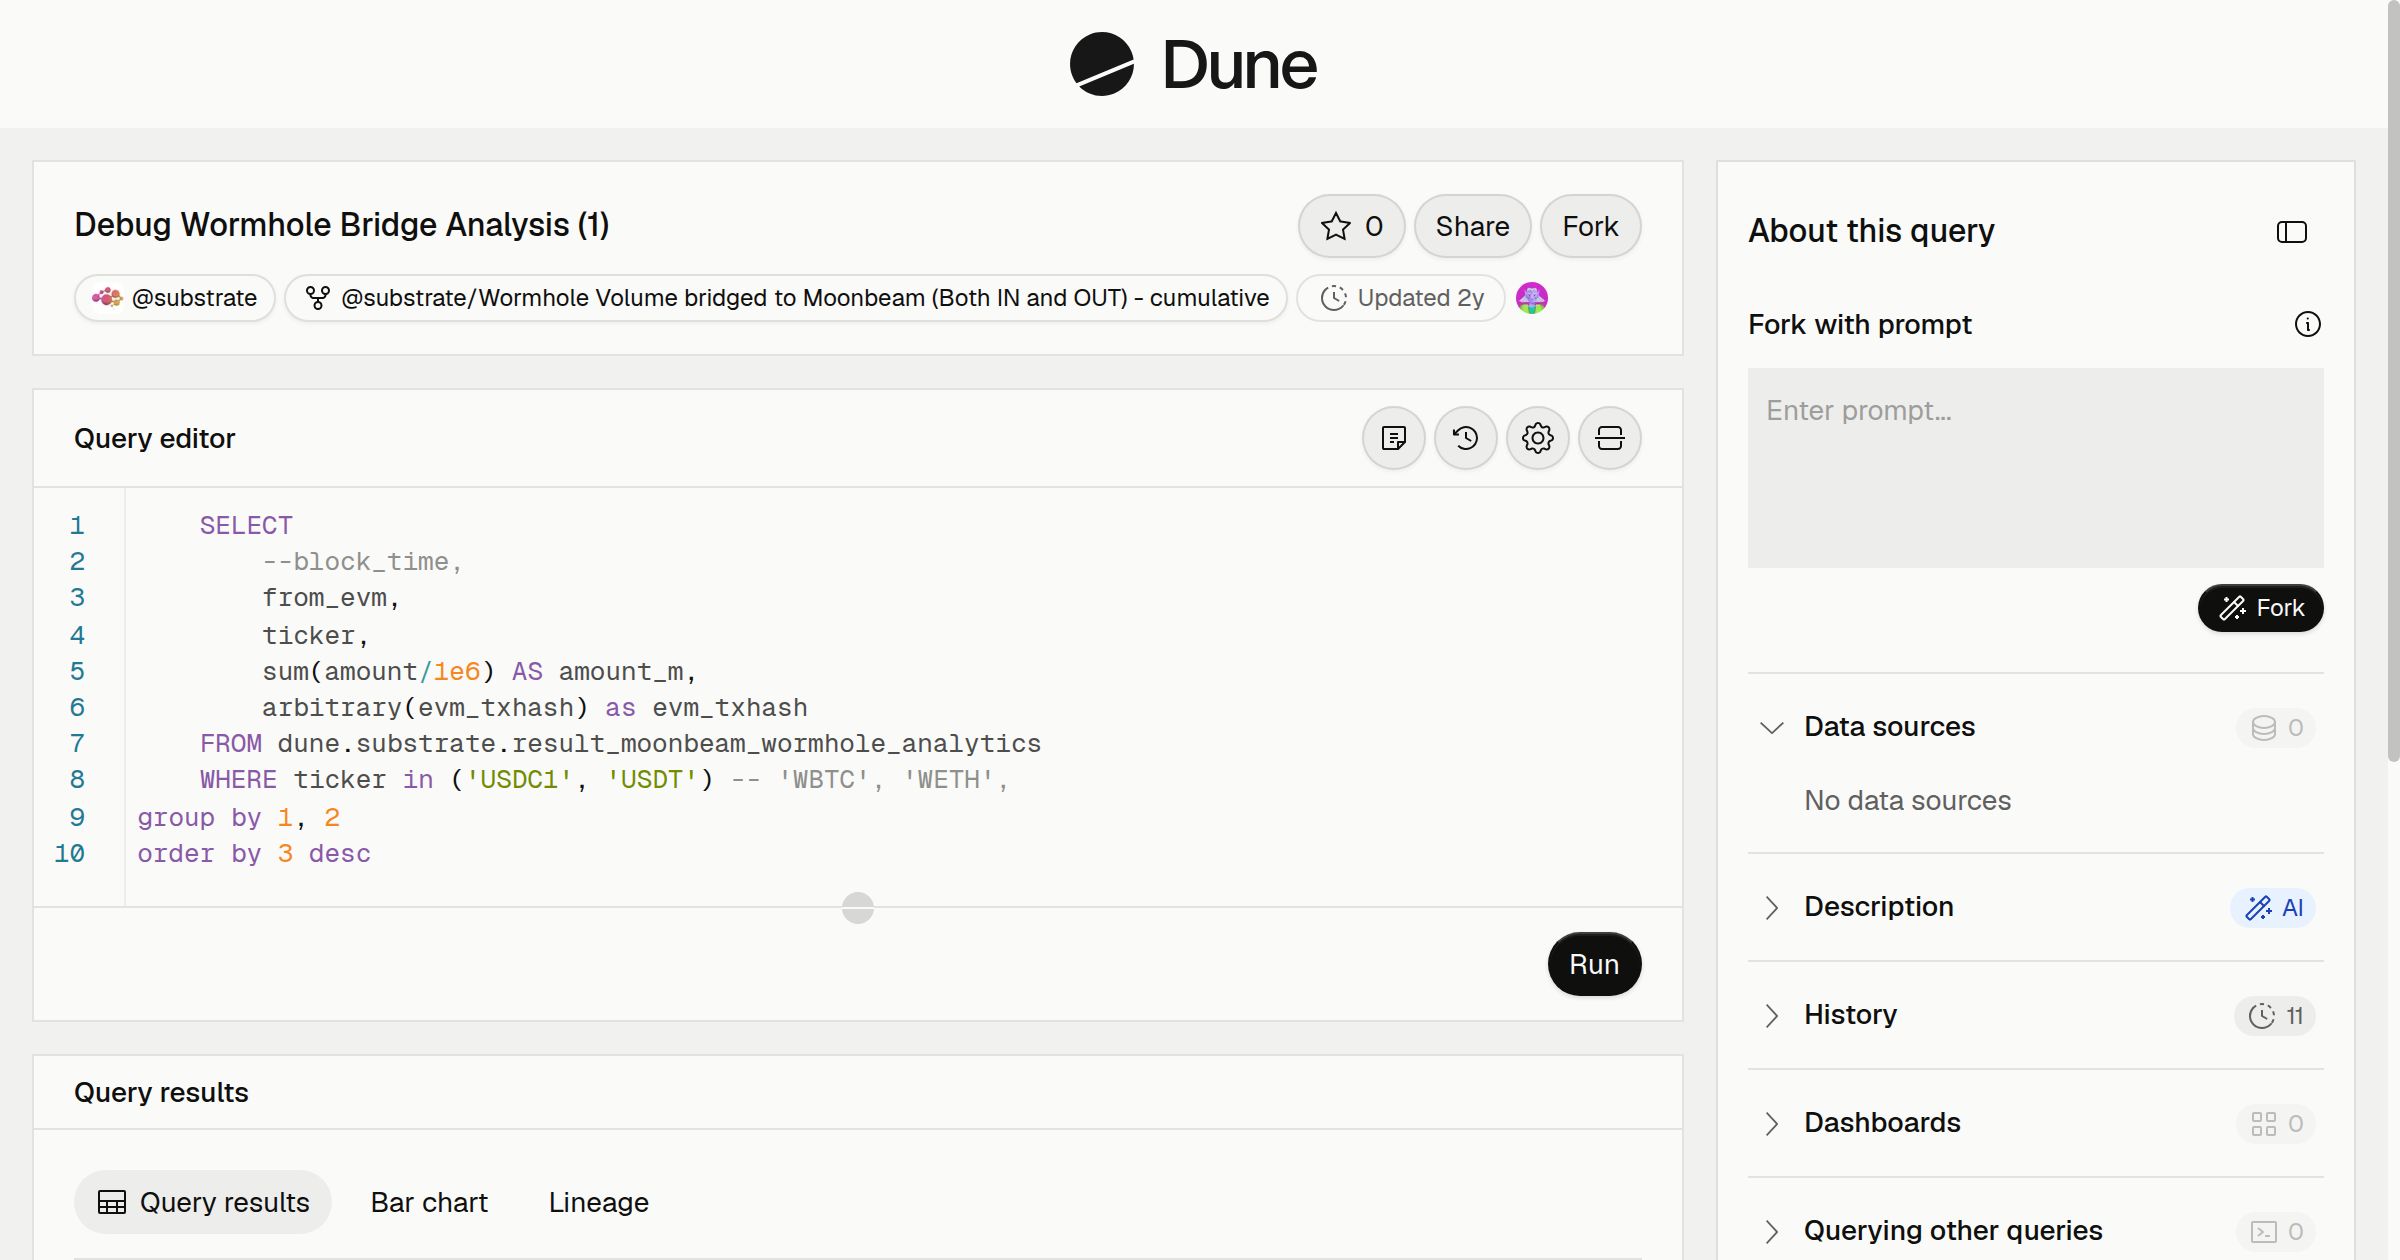Open the @substrate author link

[175, 298]
